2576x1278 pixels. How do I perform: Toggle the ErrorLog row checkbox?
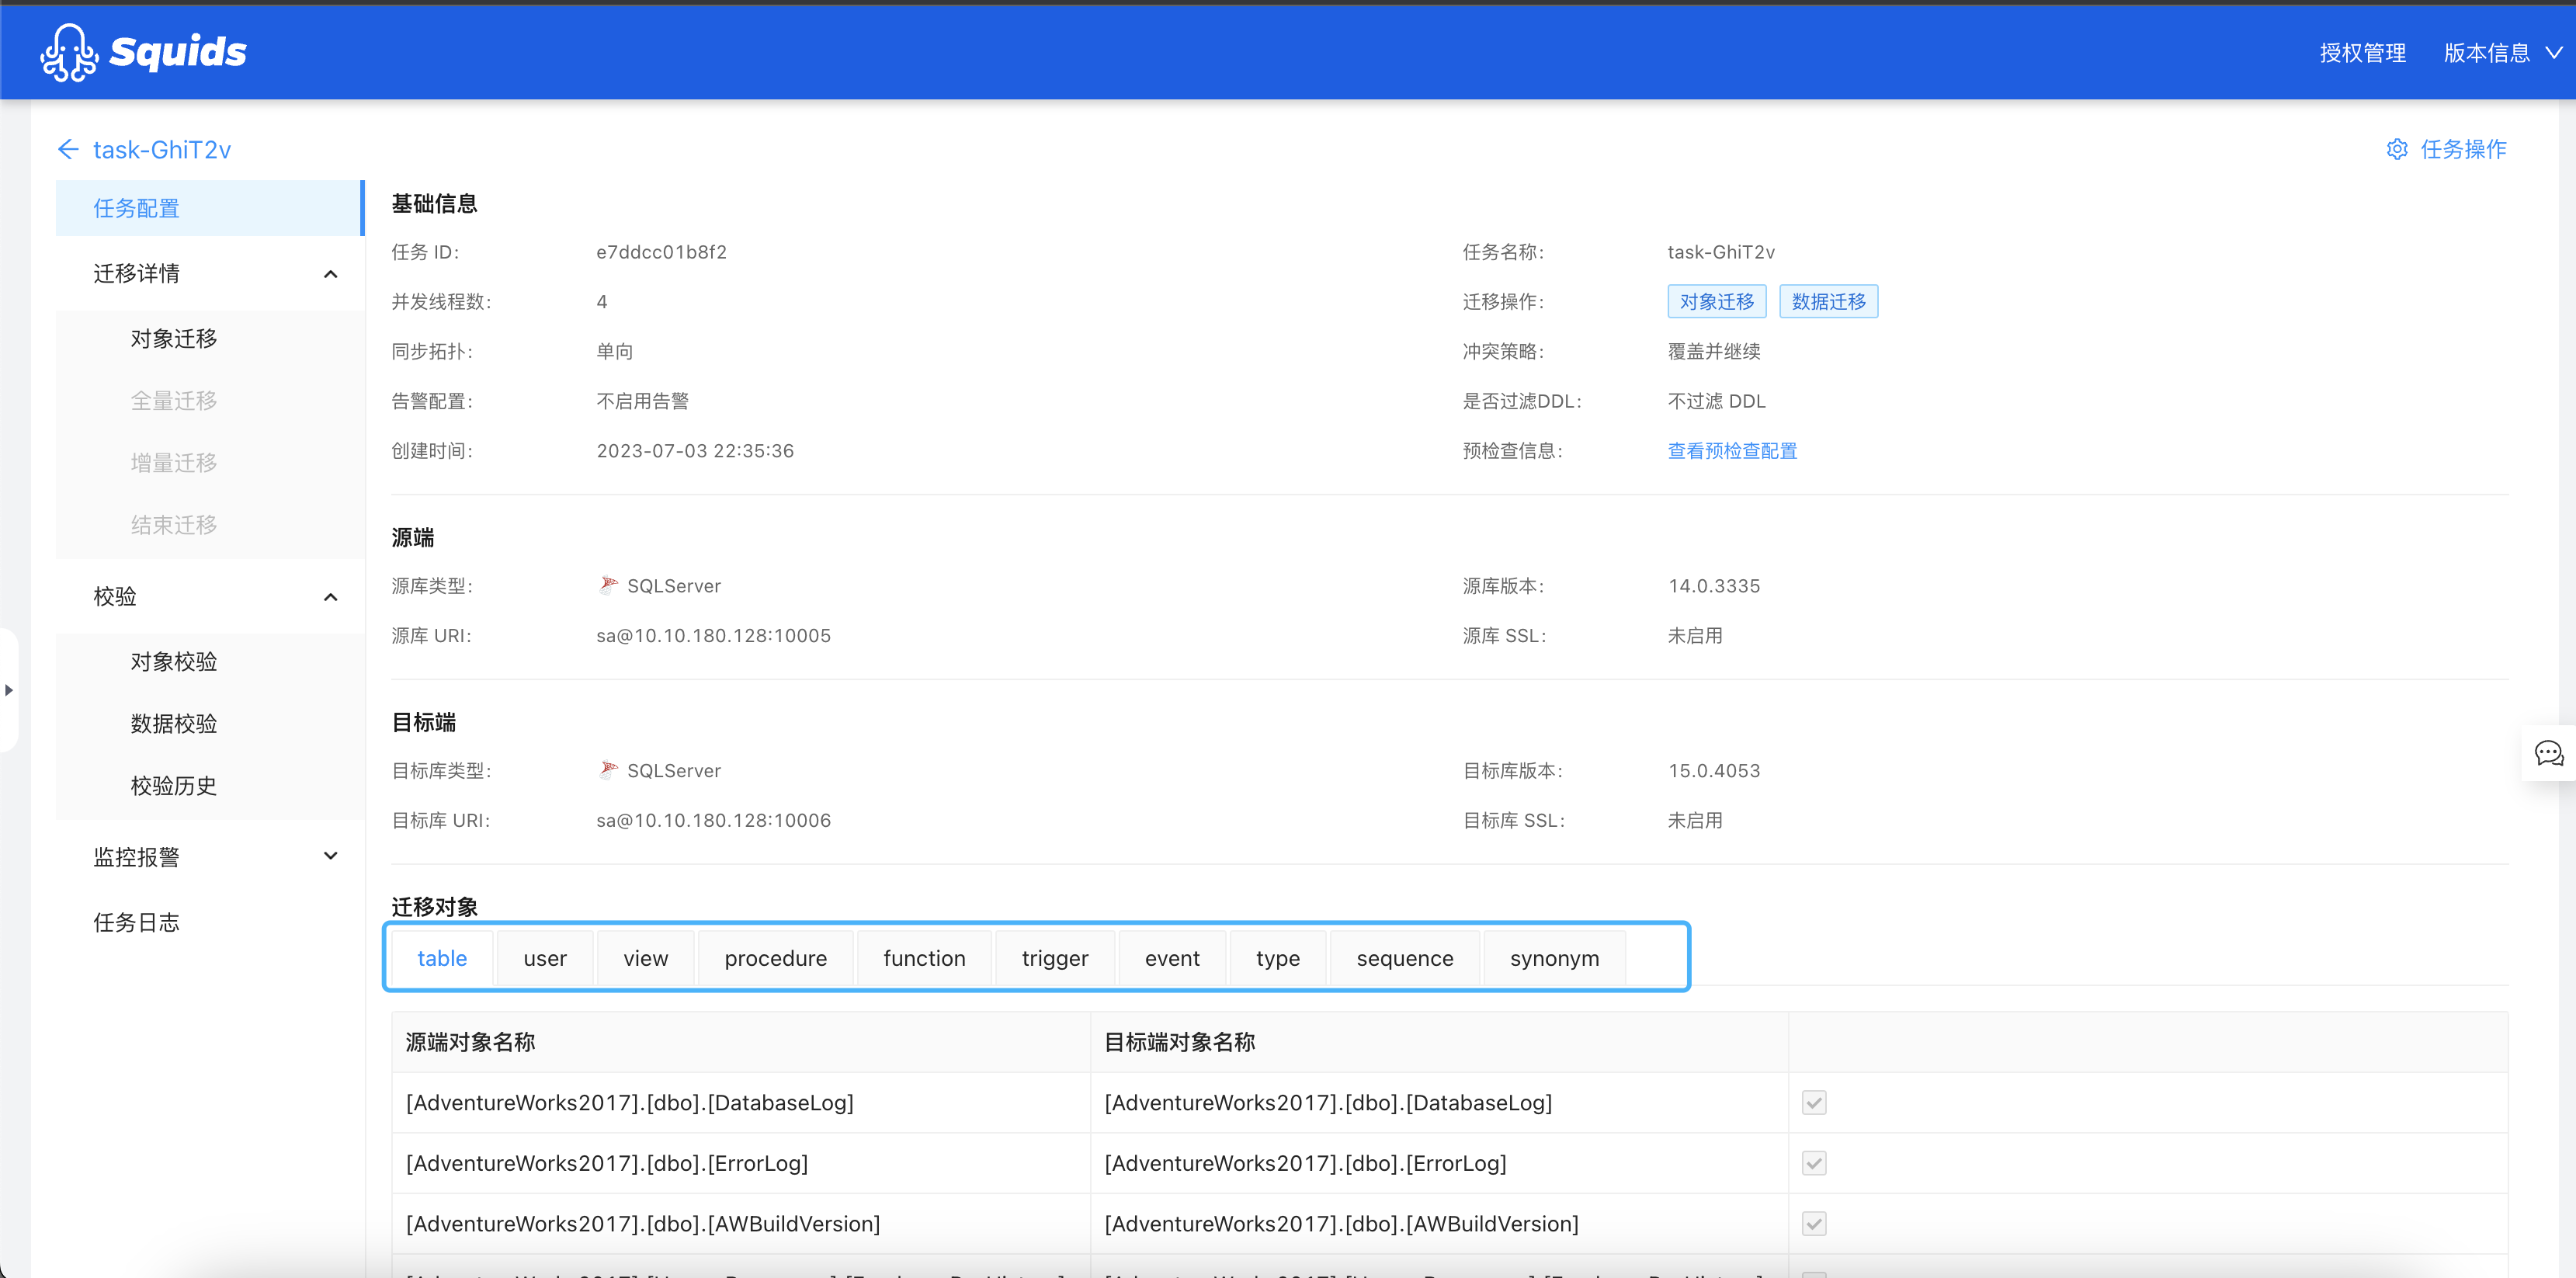1814,1163
